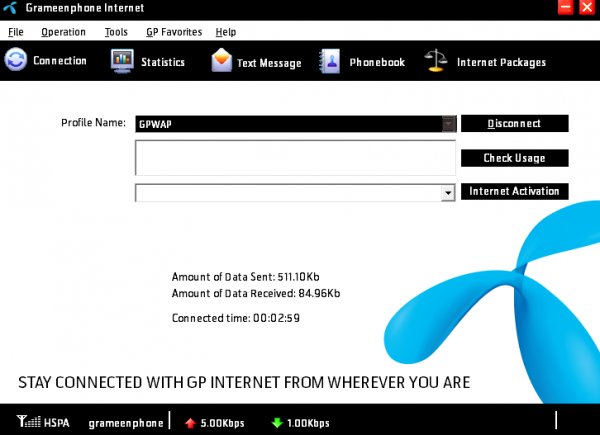Switch to the Internet Packages label
Screen dimensions: 600x435
click(x=501, y=62)
